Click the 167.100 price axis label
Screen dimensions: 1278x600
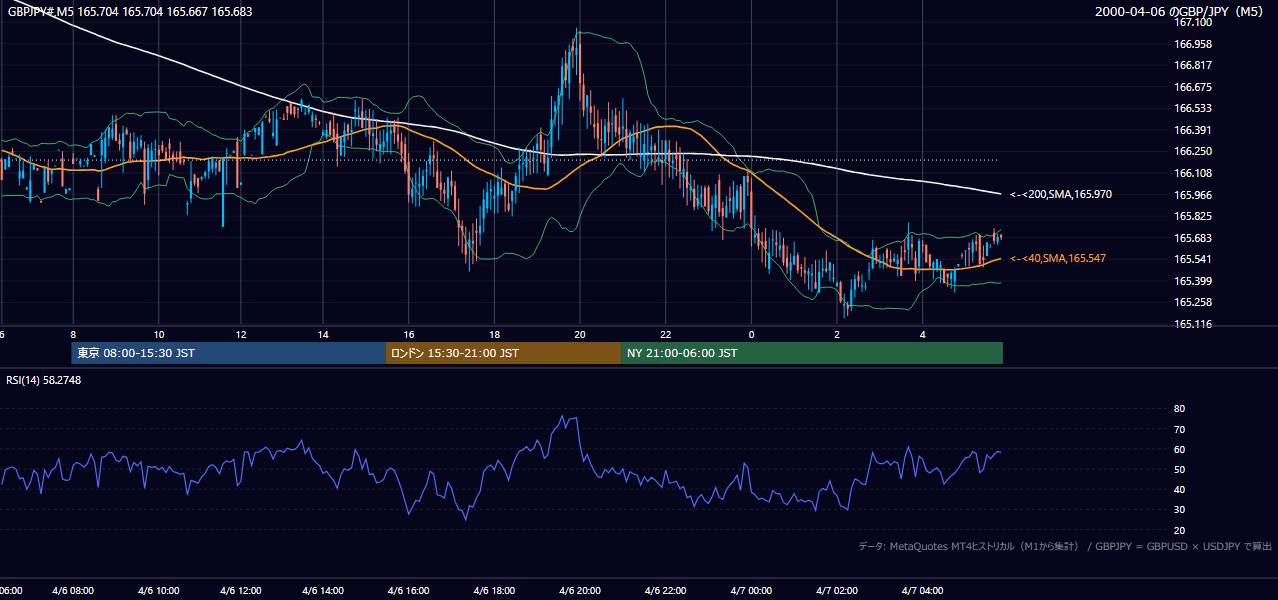pyautogui.click(x=1193, y=22)
